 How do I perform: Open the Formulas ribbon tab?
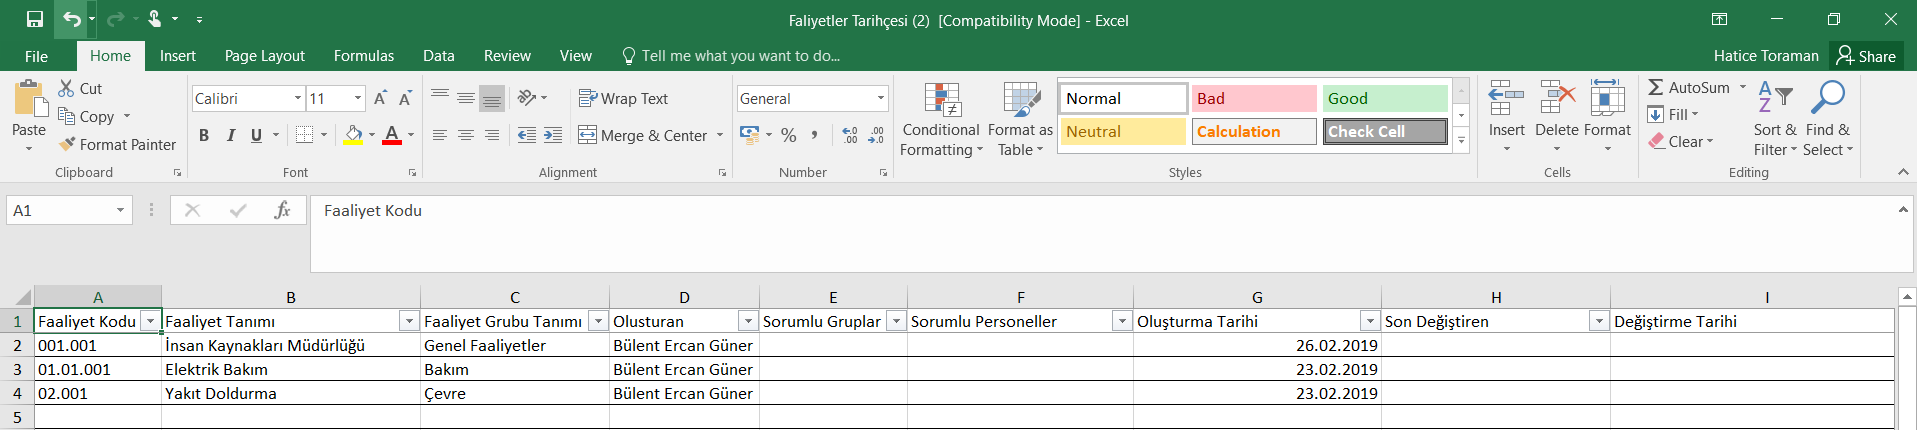point(363,56)
